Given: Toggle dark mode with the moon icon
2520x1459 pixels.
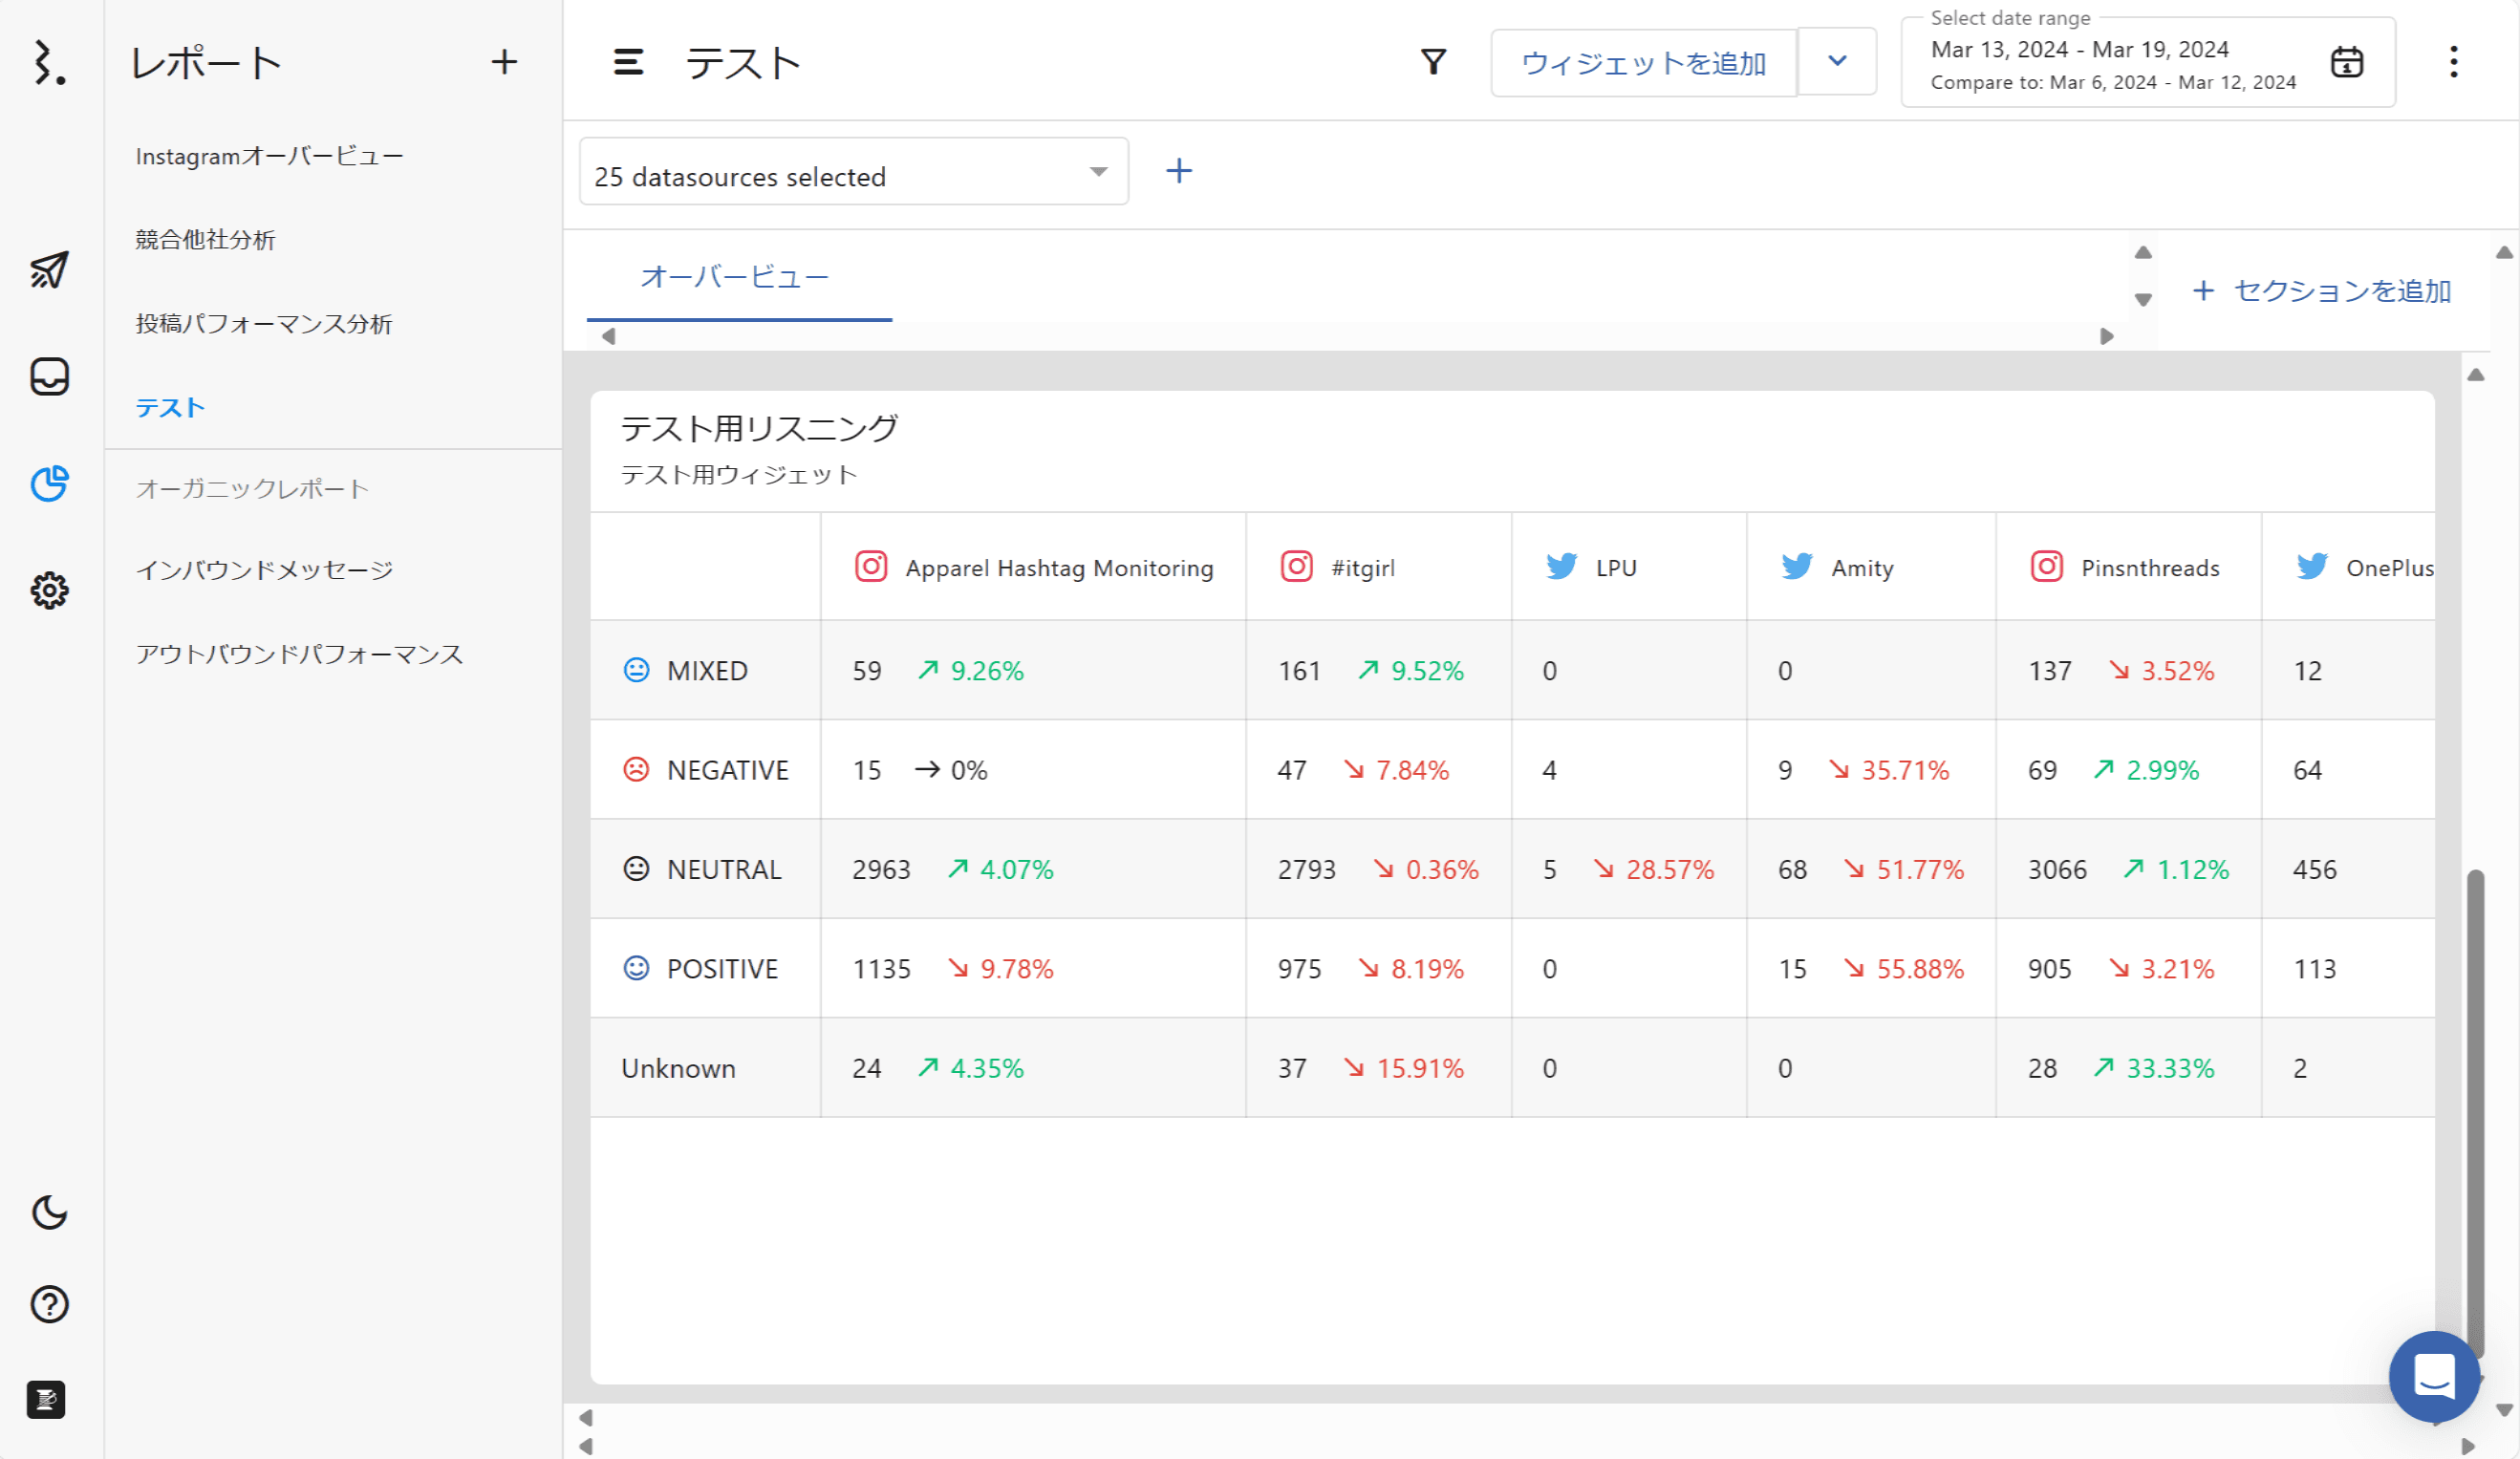Looking at the screenshot, I should 49,1212.
